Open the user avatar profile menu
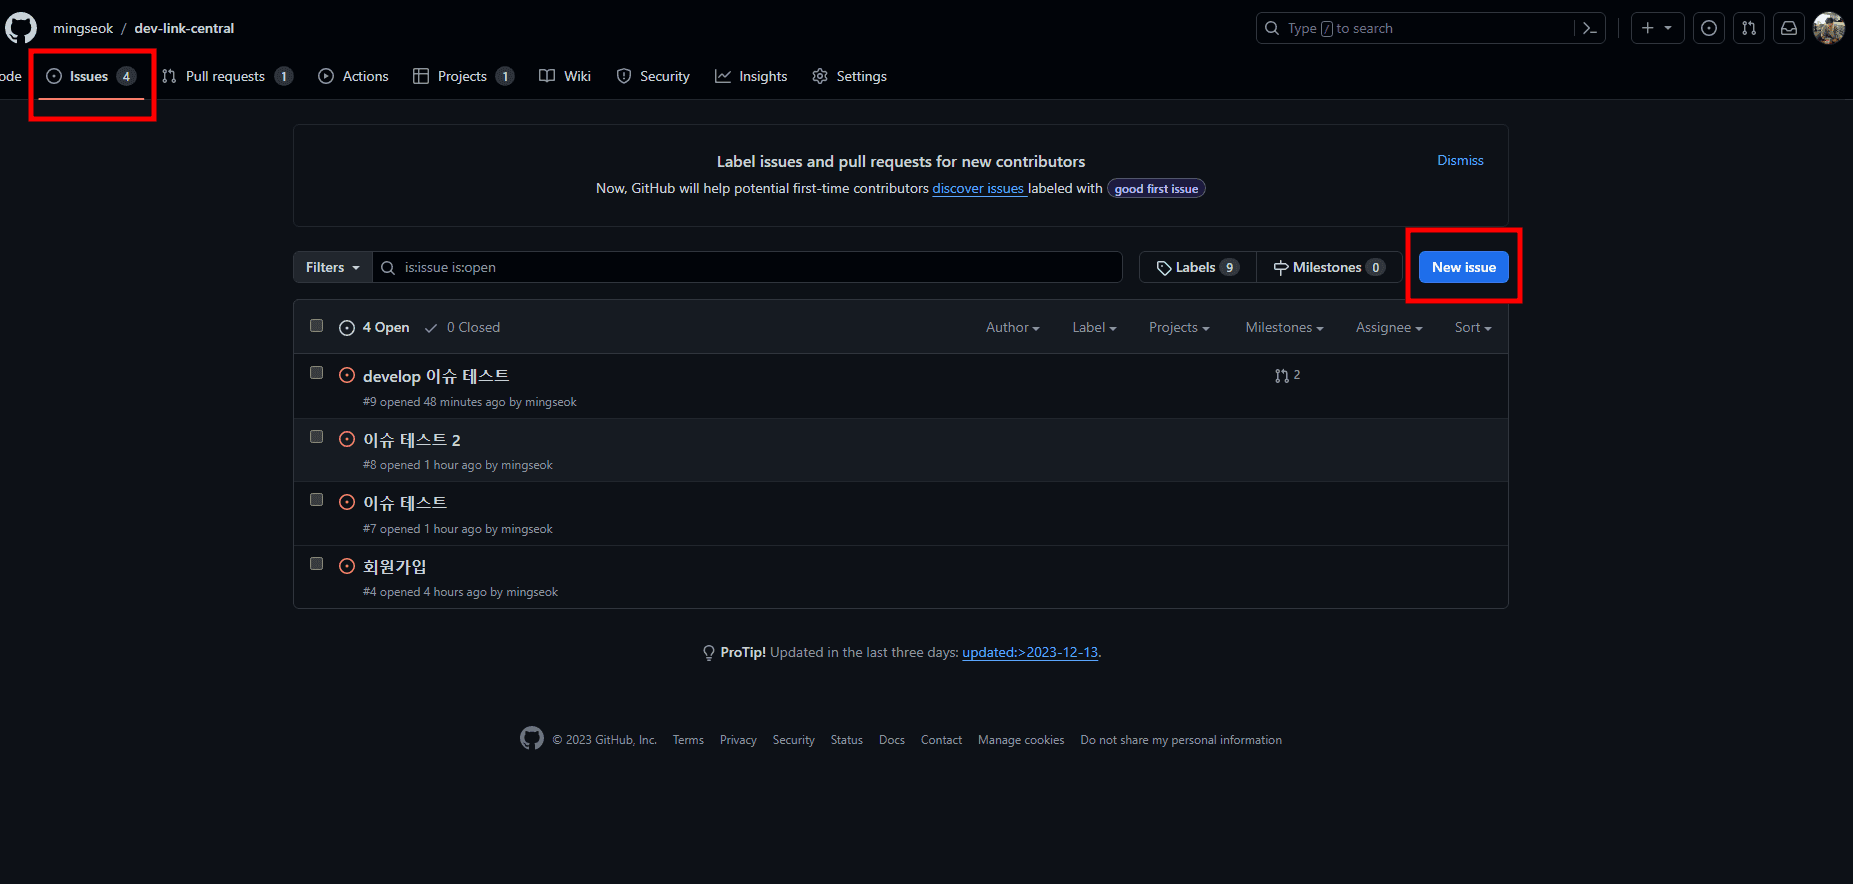 click(x=1829, y=28)
